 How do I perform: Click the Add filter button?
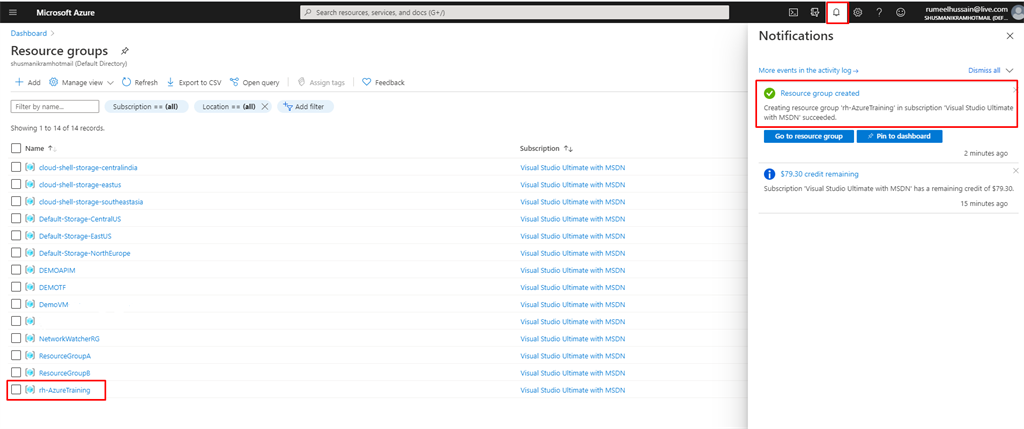[306, 106]
